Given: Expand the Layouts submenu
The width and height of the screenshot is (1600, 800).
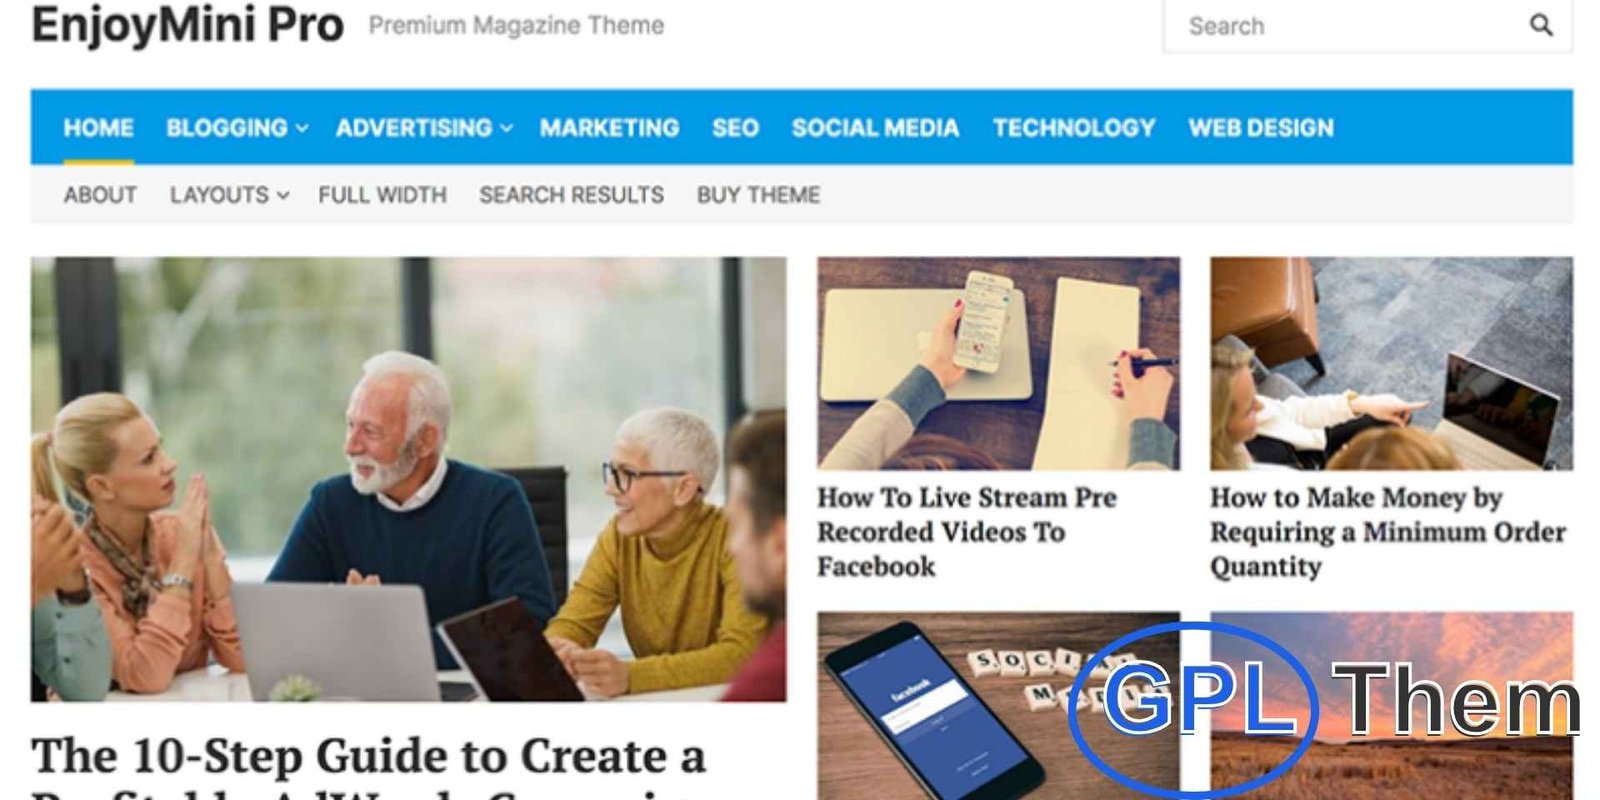Looking at the screenshot, I should click(229, 195).
